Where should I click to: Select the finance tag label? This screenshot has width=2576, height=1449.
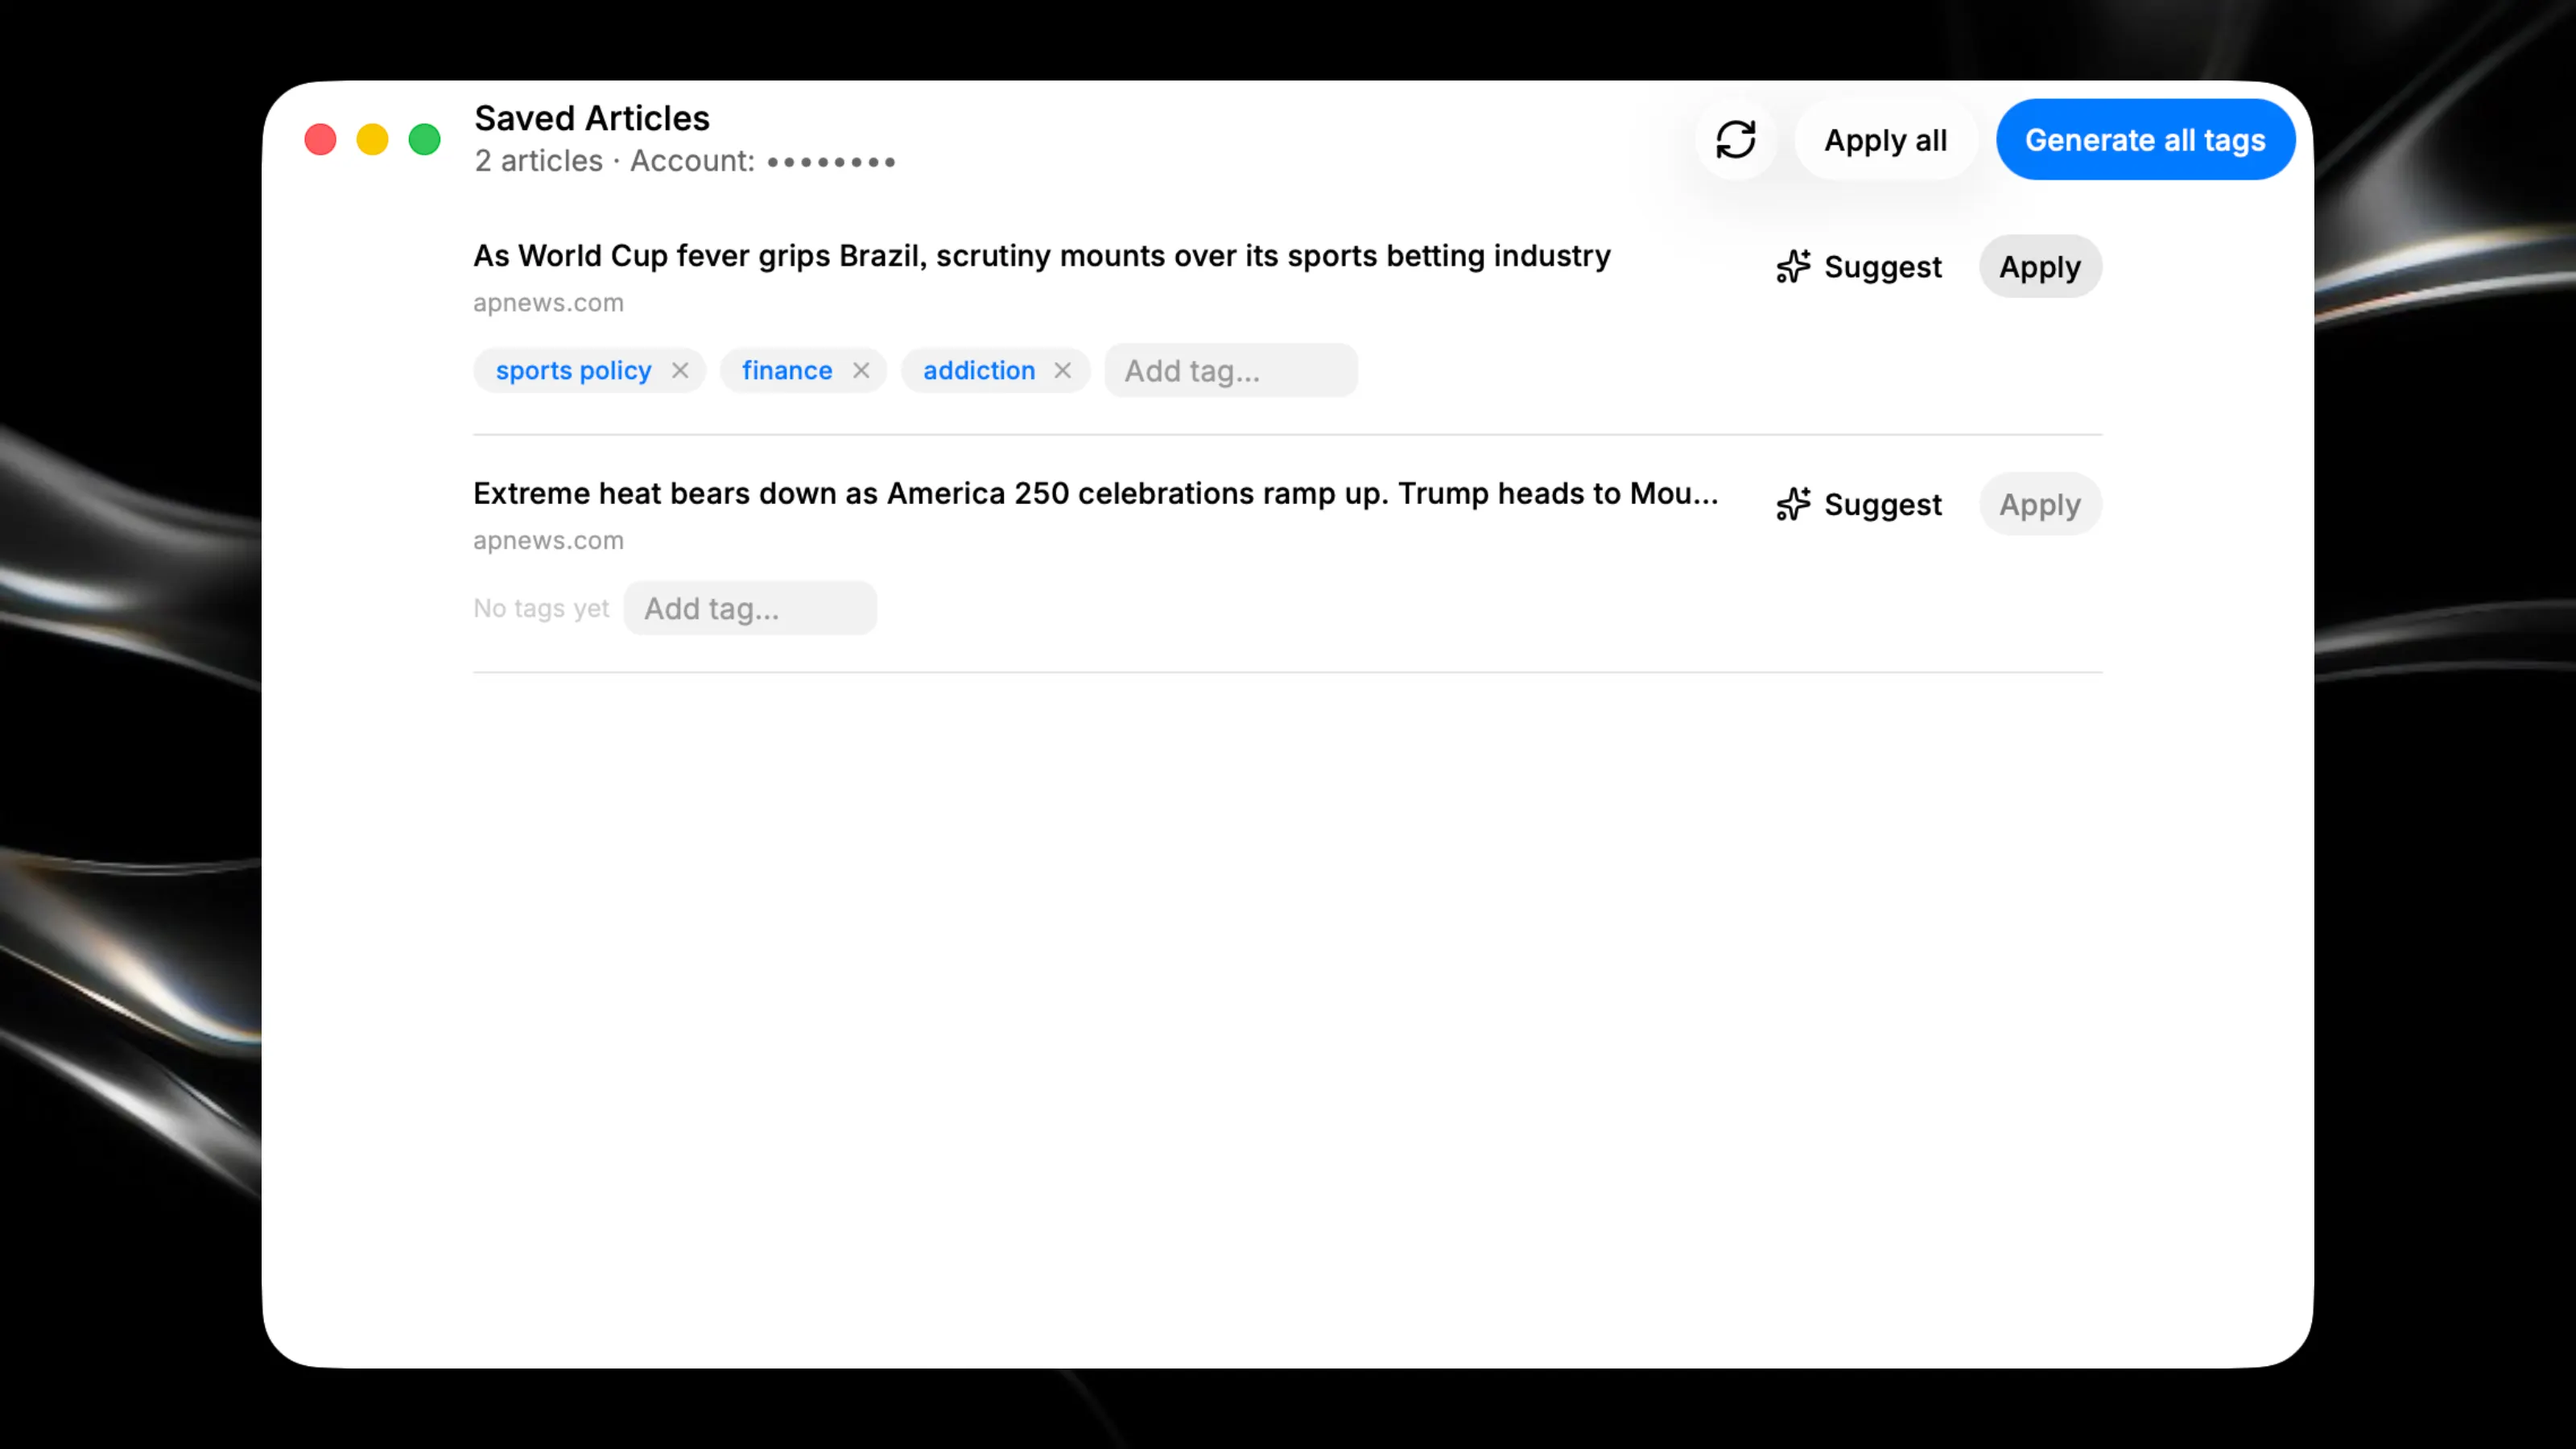pyautogui.click(x=787, y=371)
